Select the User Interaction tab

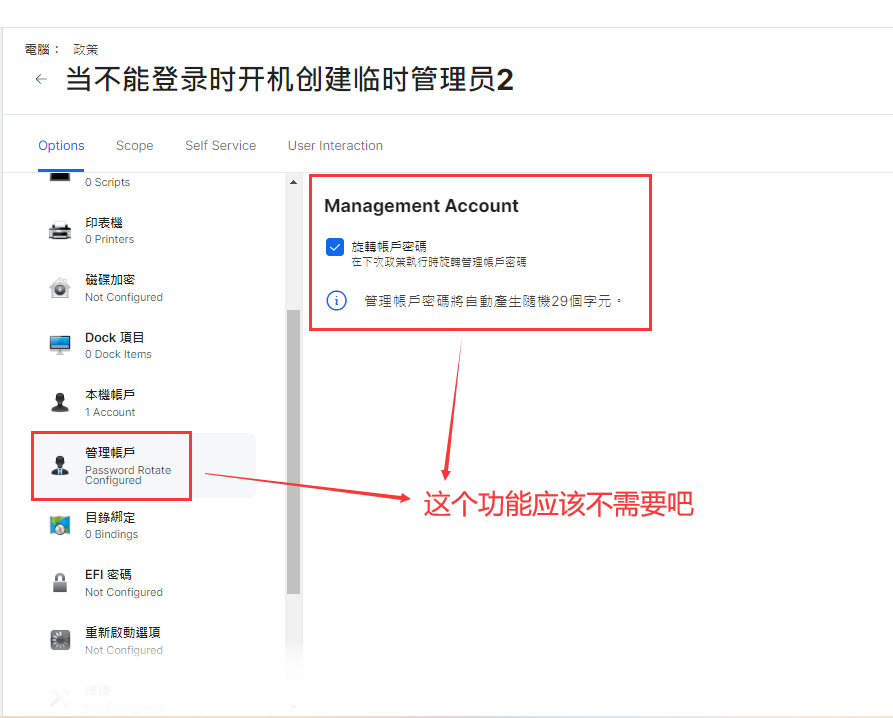click(334, 145)
